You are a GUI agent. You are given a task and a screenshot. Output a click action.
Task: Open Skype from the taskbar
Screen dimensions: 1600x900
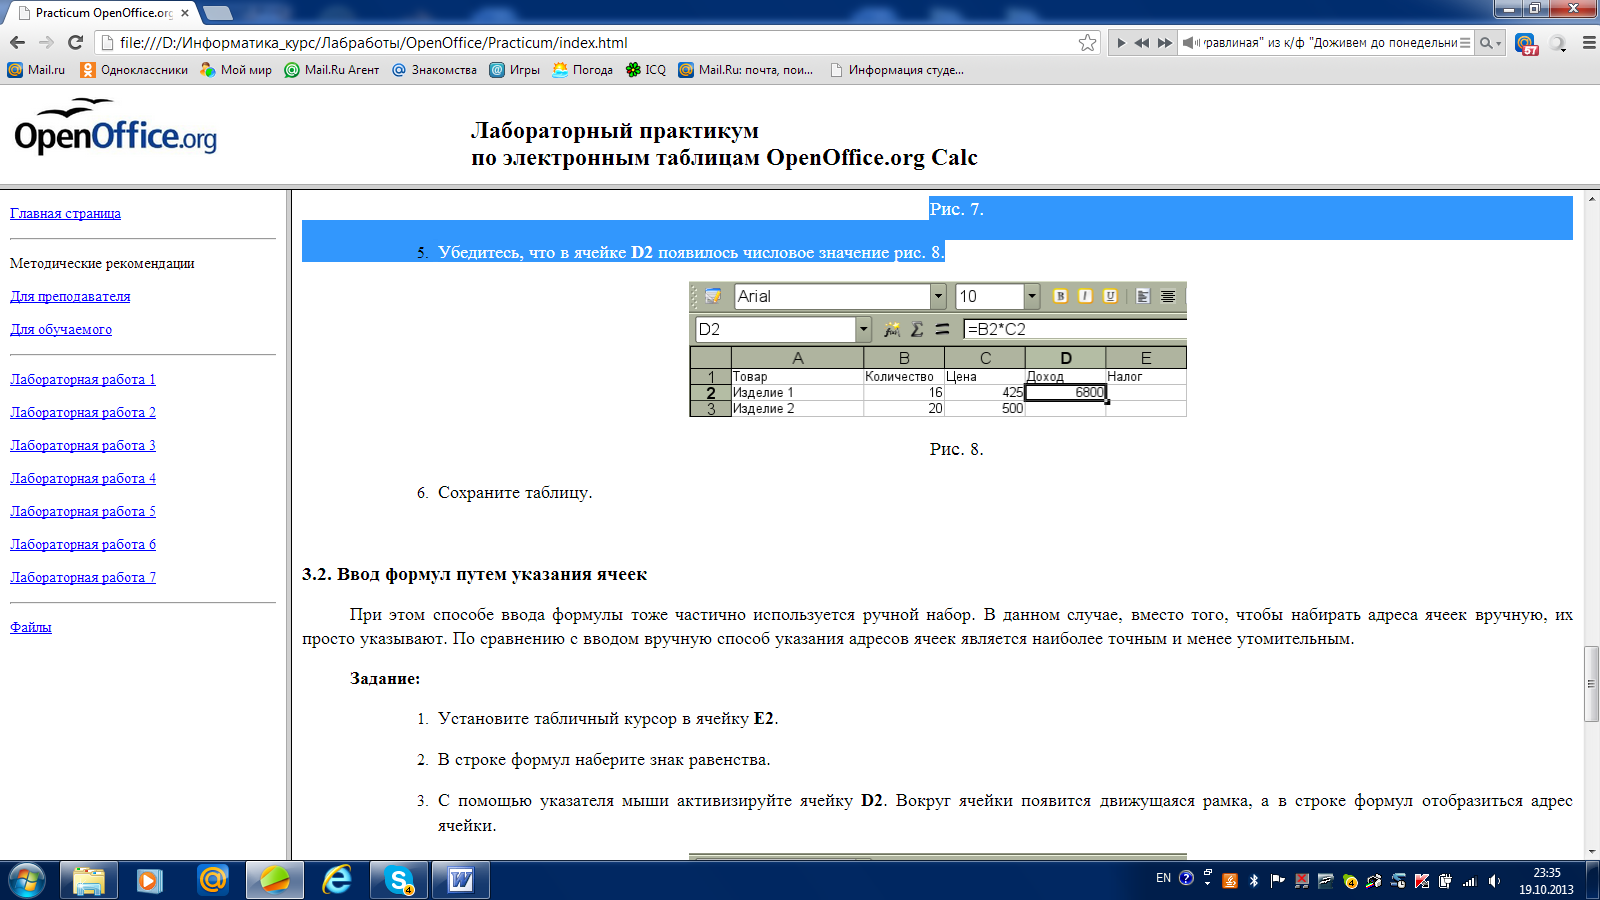399,880
